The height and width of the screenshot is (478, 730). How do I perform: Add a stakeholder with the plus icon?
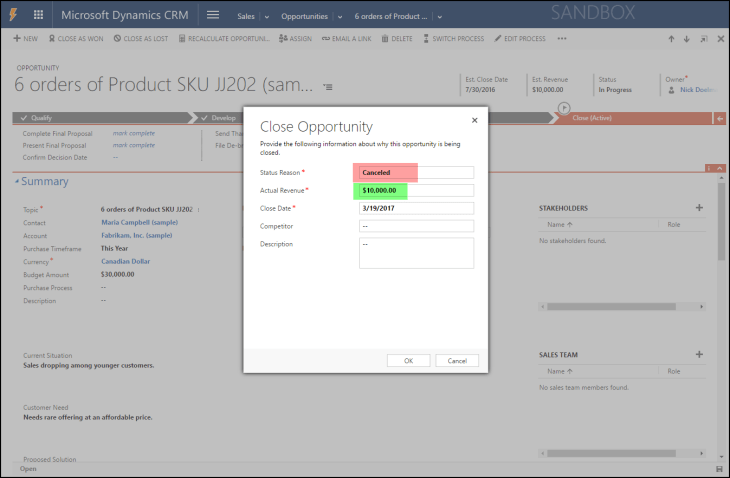[x=699, y=208]
